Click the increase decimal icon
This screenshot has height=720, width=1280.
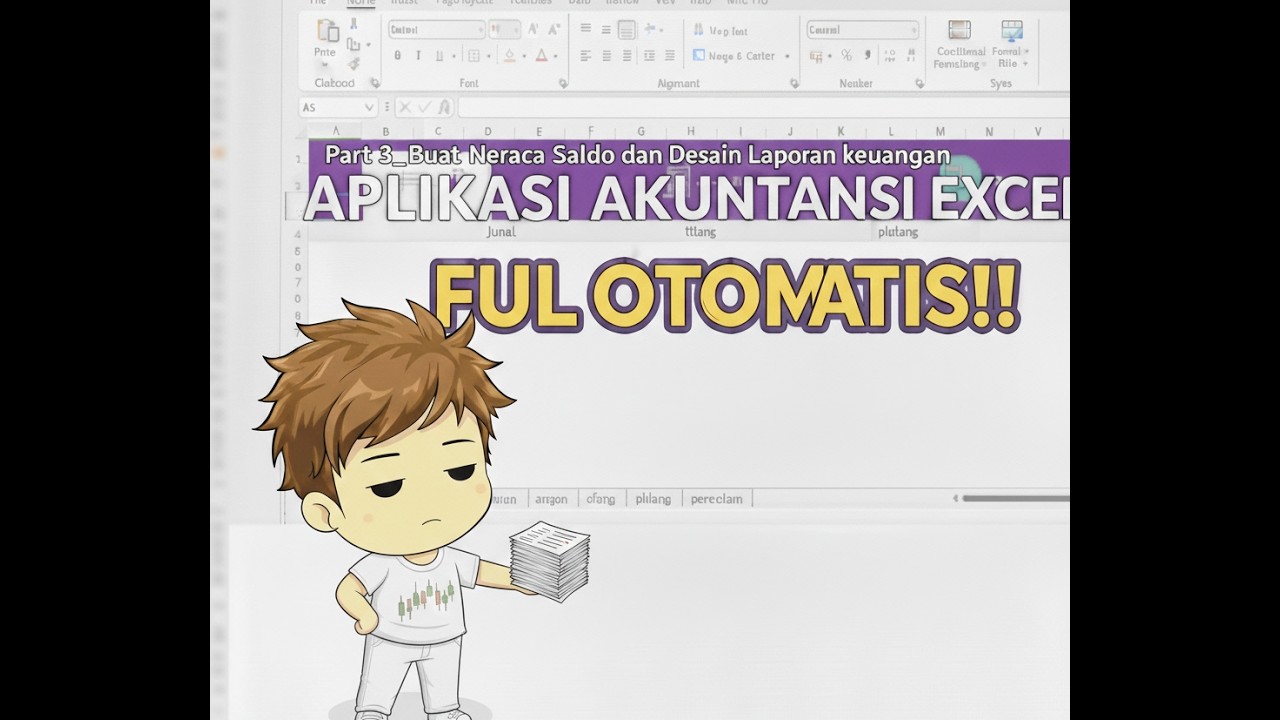(x=890, y=56)
